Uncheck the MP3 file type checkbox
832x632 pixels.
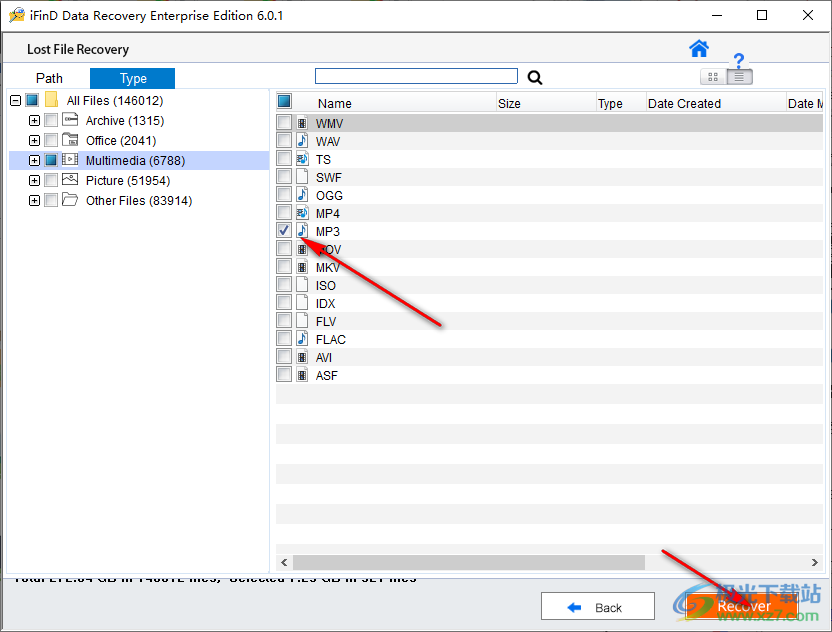[x=284, y=230]
